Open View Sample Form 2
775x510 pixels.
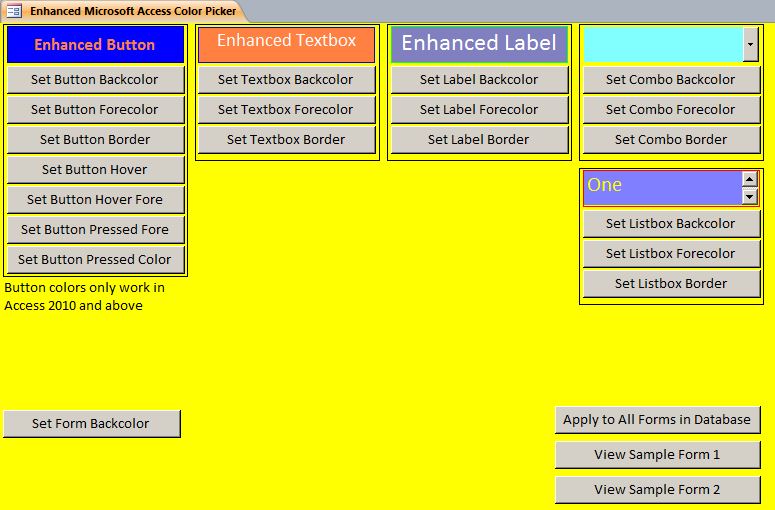coord(657,490)
